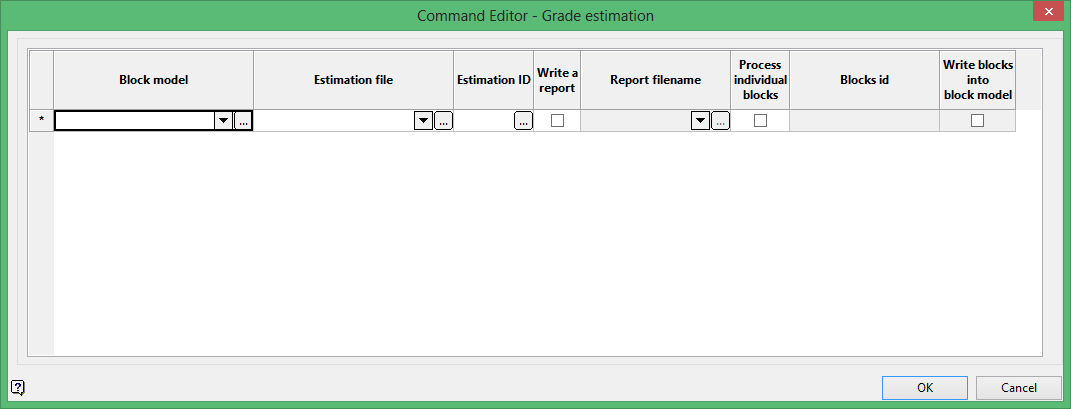Select the new row asterisk marker
Image resolution: width=1071 pixels, height=409 pixels.
[41, 121]
